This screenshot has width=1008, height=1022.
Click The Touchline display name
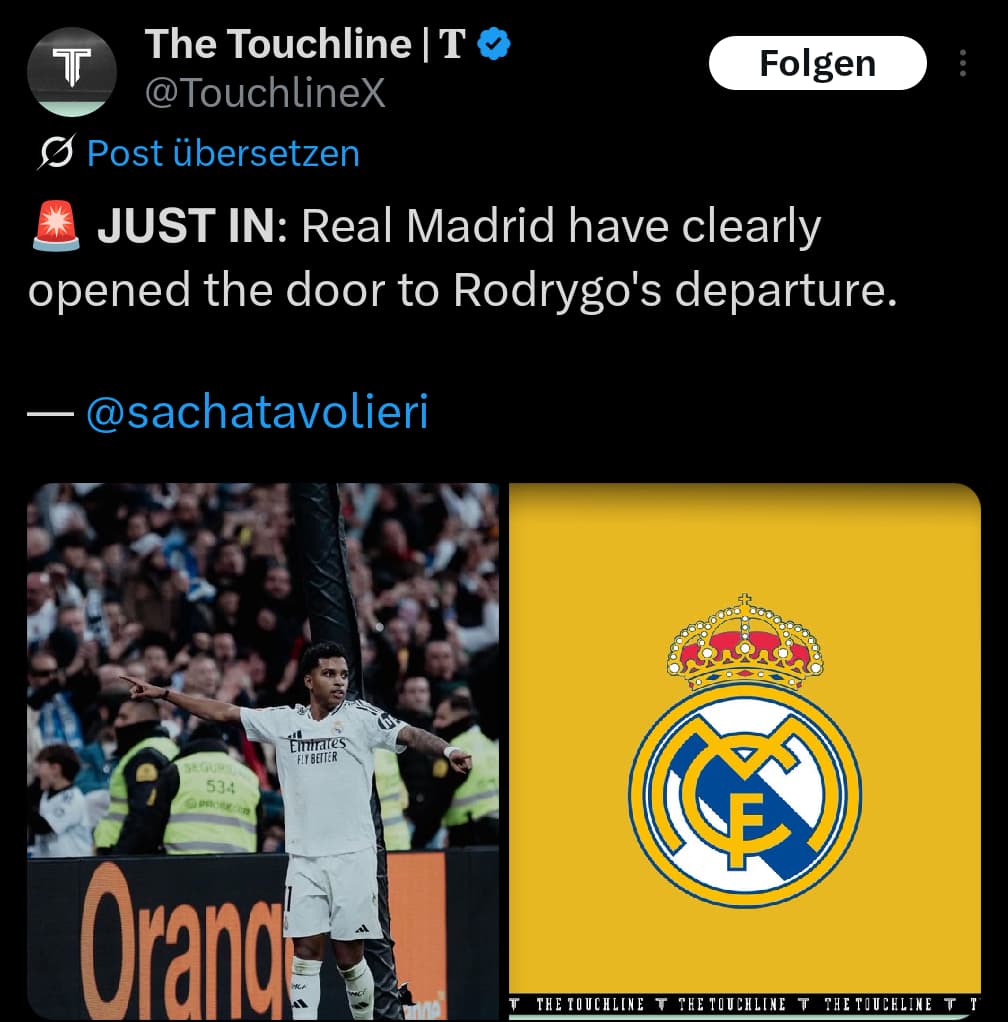[278, 44]
